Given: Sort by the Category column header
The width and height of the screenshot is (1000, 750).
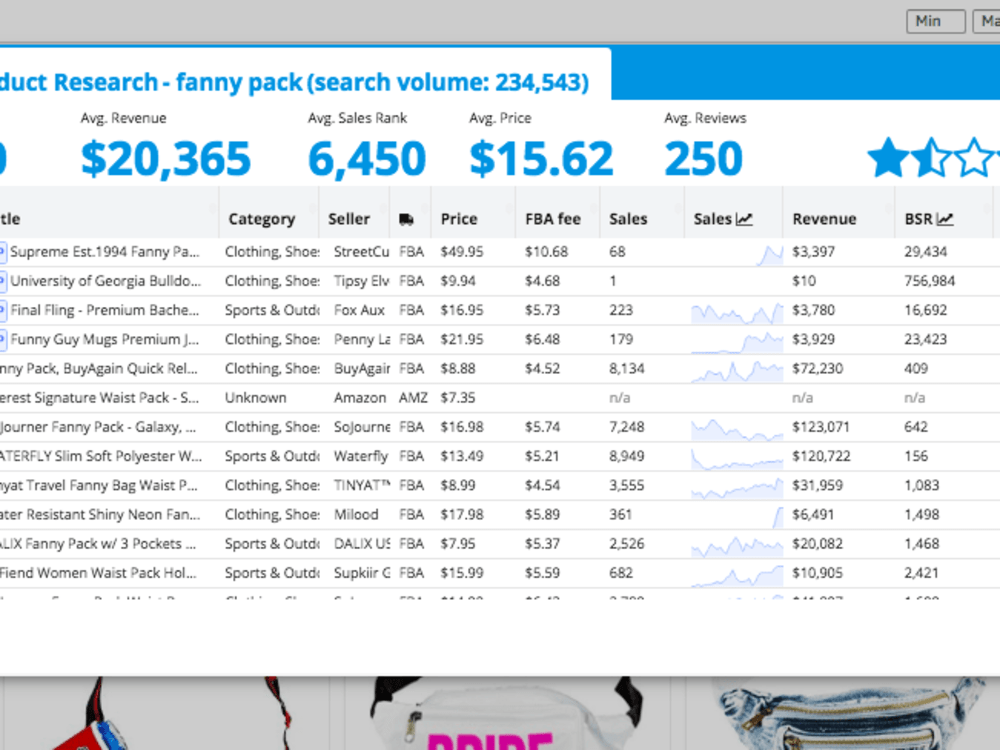Looking at the screenshot, I should pyautogui.click(x=261, y=219).
